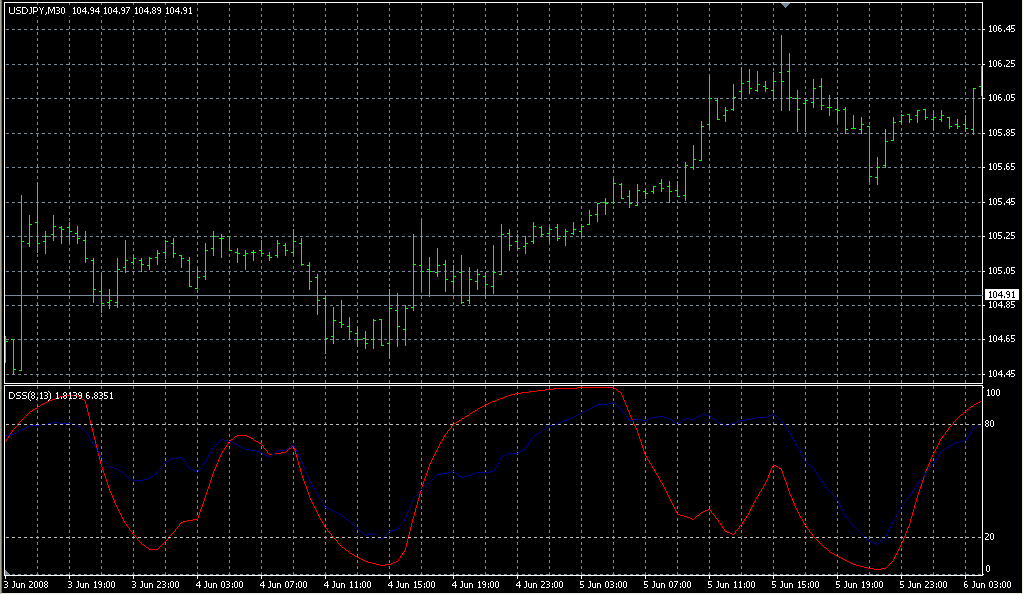Click the 3 Jun 2008 time label
The image size is (1024, 594).
pos(27,583)
